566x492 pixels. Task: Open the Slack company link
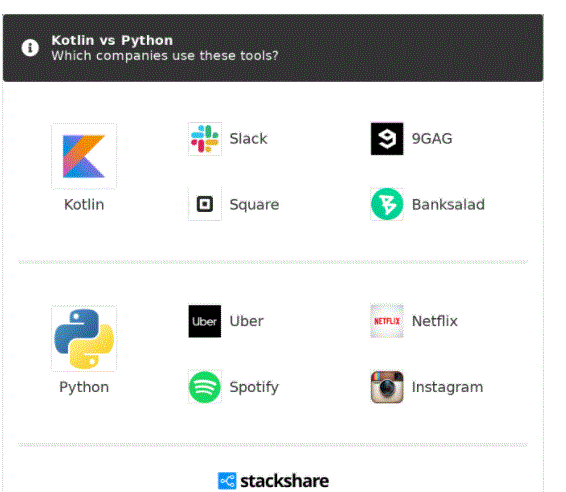tap(249, 139)
